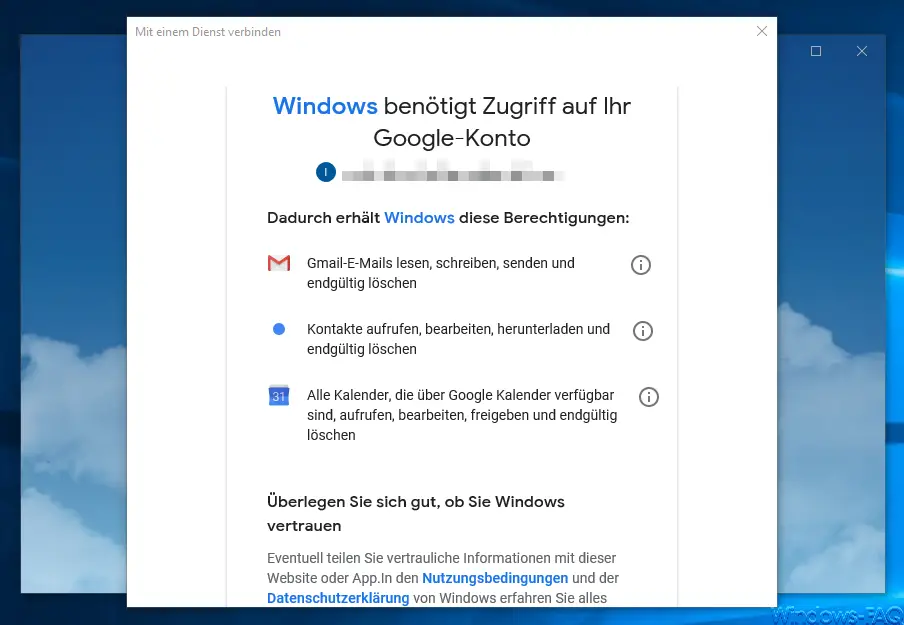Click the Google Kalender 31 icon

point(279,396)
